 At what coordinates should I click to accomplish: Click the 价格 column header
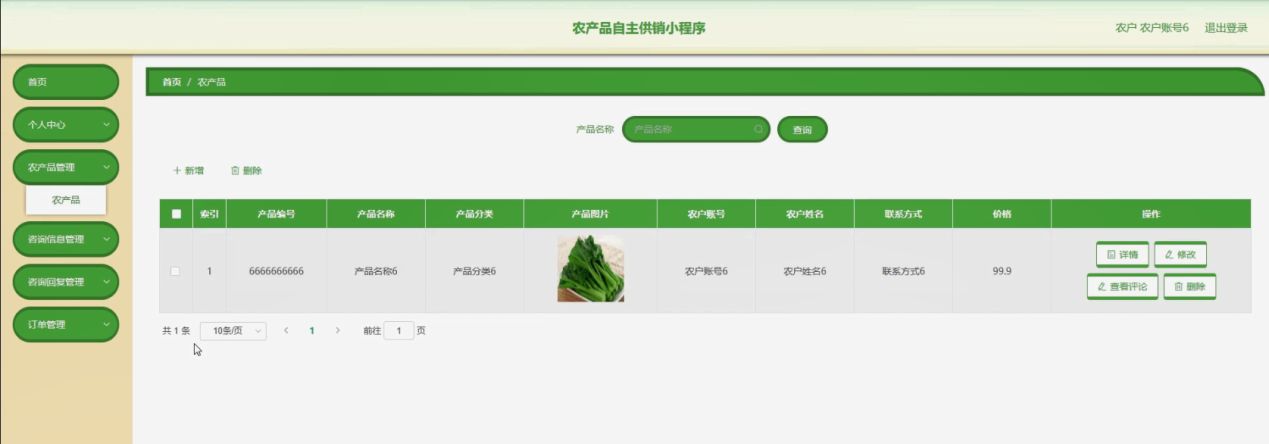point(1002,214)
